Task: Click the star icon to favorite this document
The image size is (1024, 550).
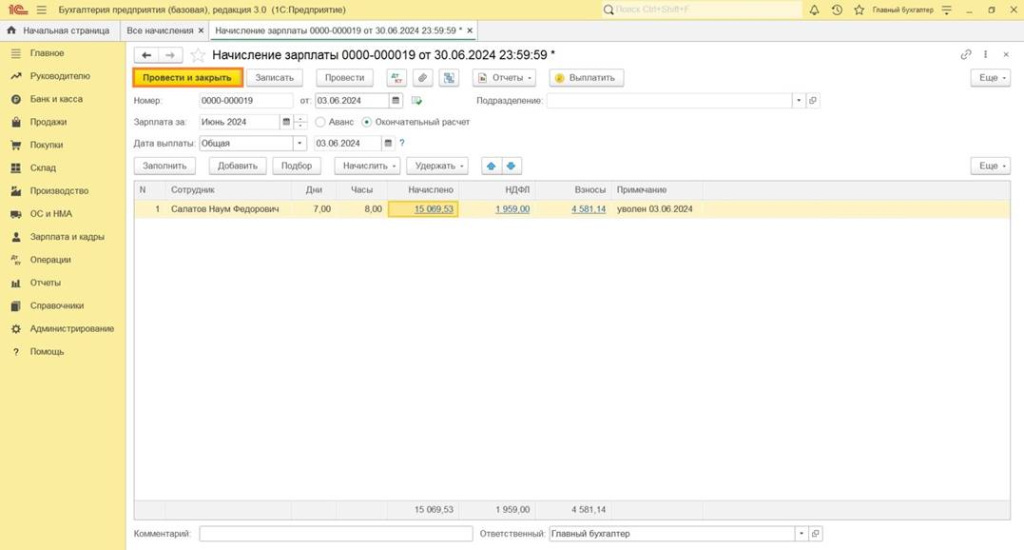Action: tap(198, 55)
